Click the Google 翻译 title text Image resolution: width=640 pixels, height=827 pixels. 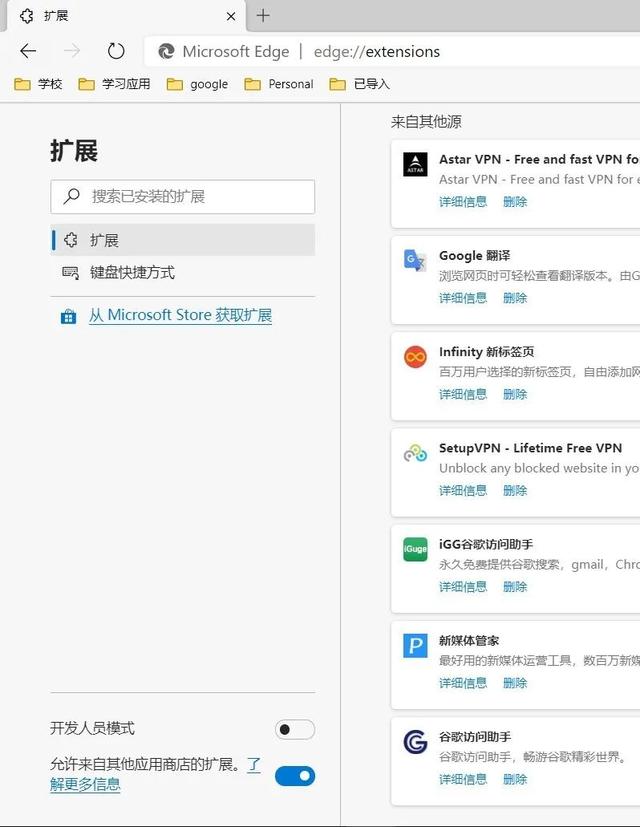pyautogui.click(x=475, y=255)
